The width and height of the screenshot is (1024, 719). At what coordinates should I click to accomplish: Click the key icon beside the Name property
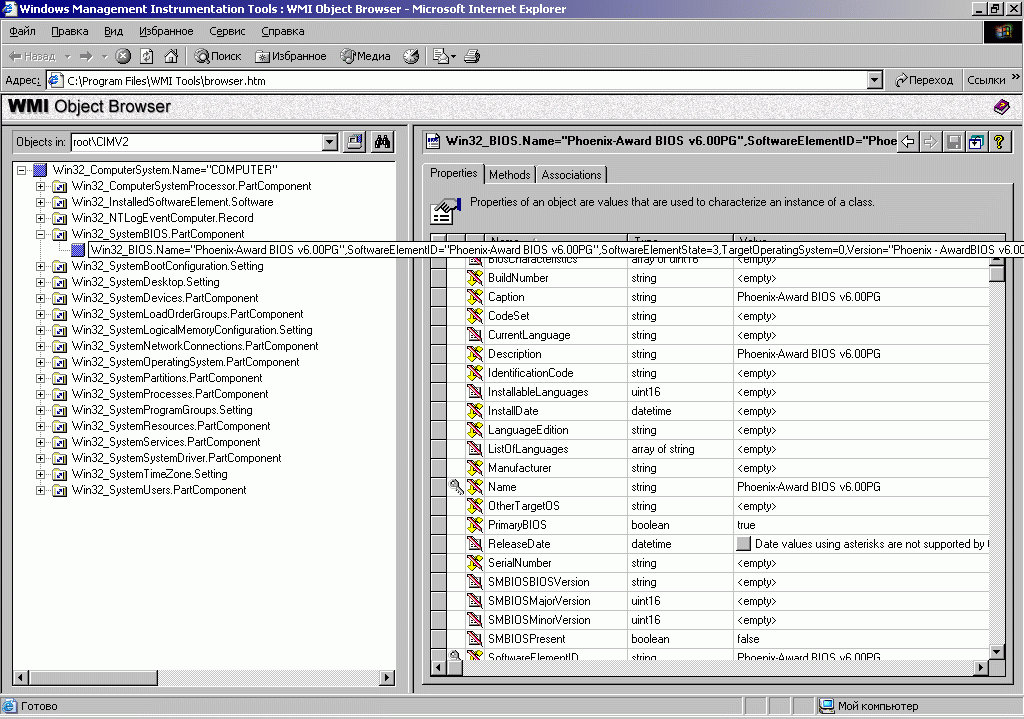coord(456,487)
